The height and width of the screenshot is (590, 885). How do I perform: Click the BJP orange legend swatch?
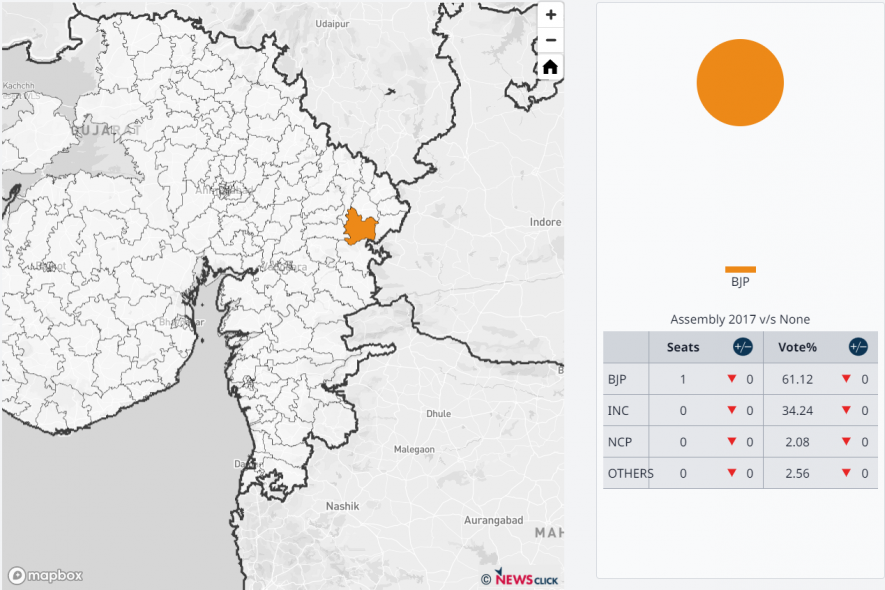pyautogui.click(x=740, y=269)
